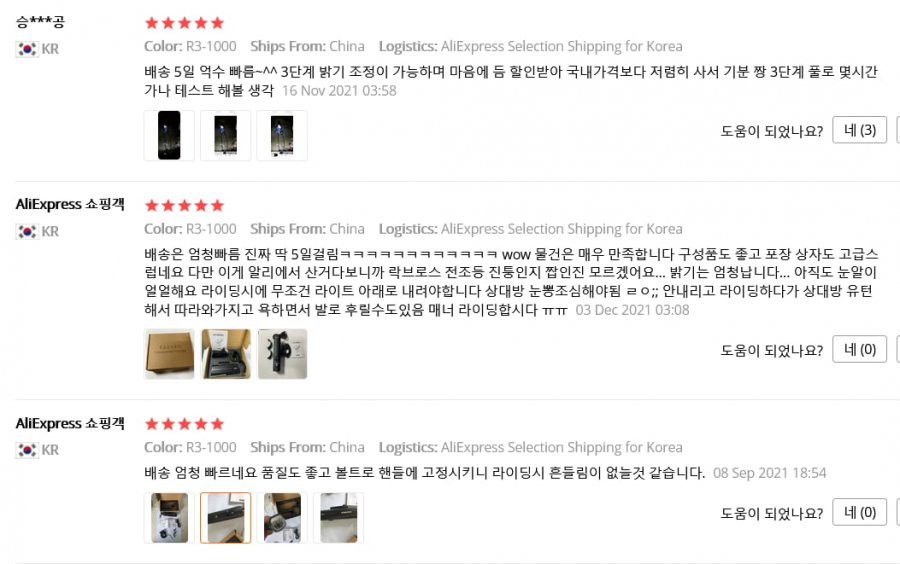View opened package photo in second review

point(226,354)
